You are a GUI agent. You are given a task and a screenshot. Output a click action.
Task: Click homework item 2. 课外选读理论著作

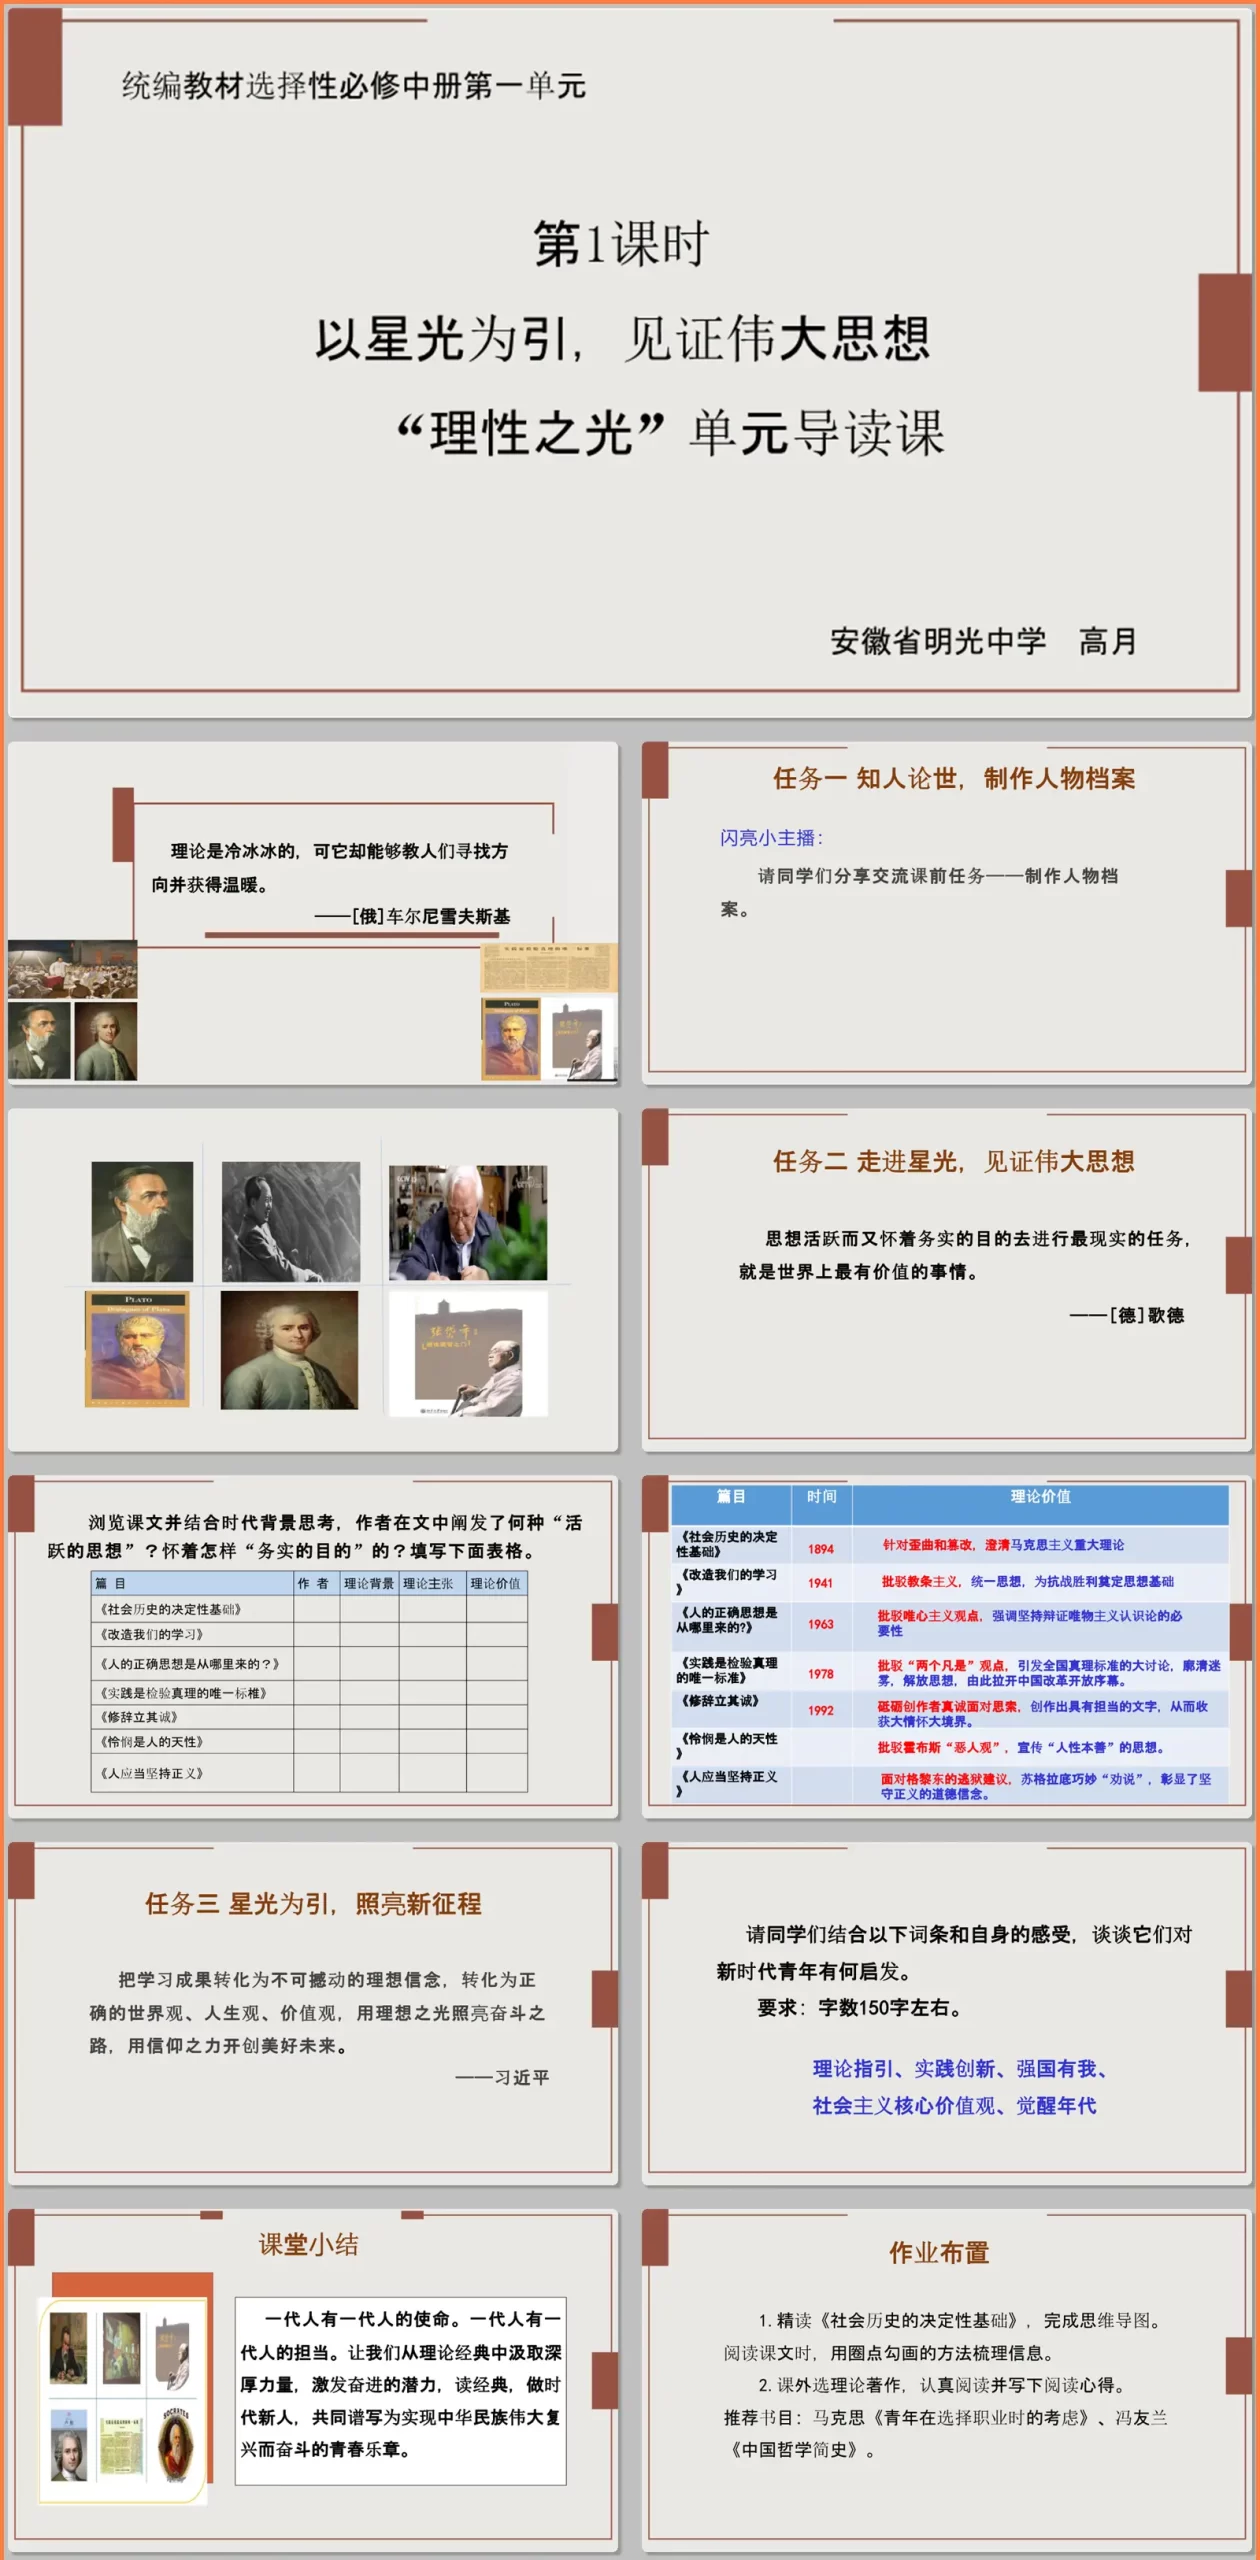pos(941,2385)
